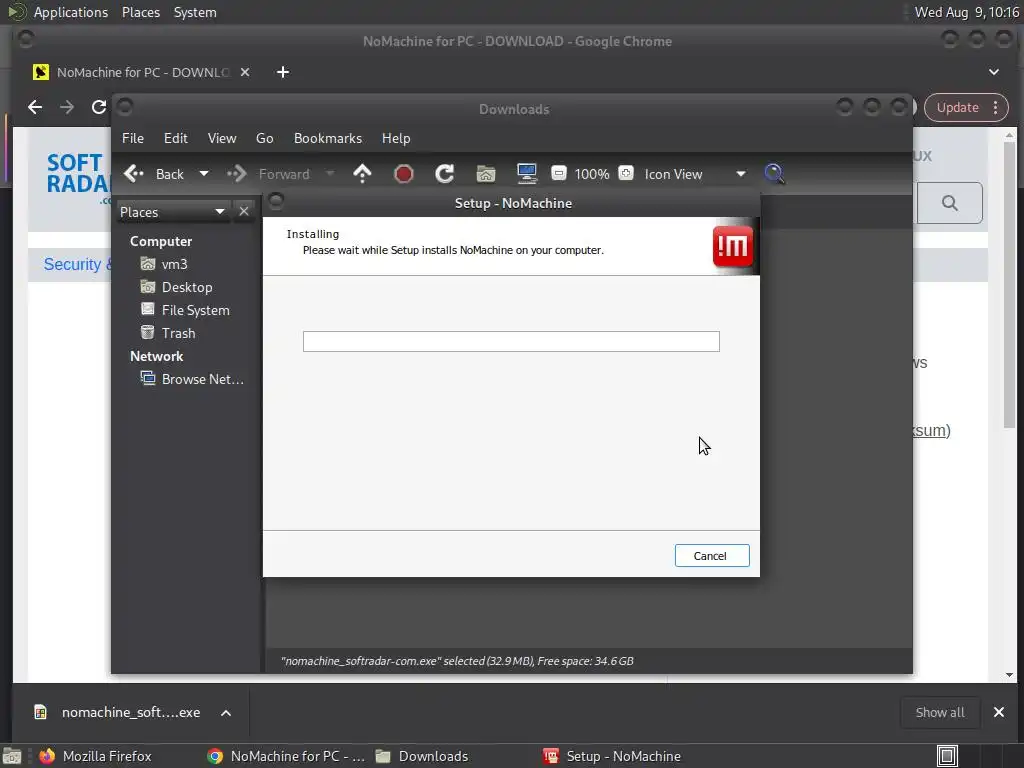Open the View menu in file manager
This screenshot has height=768, width=1024.
pos(221,138)
